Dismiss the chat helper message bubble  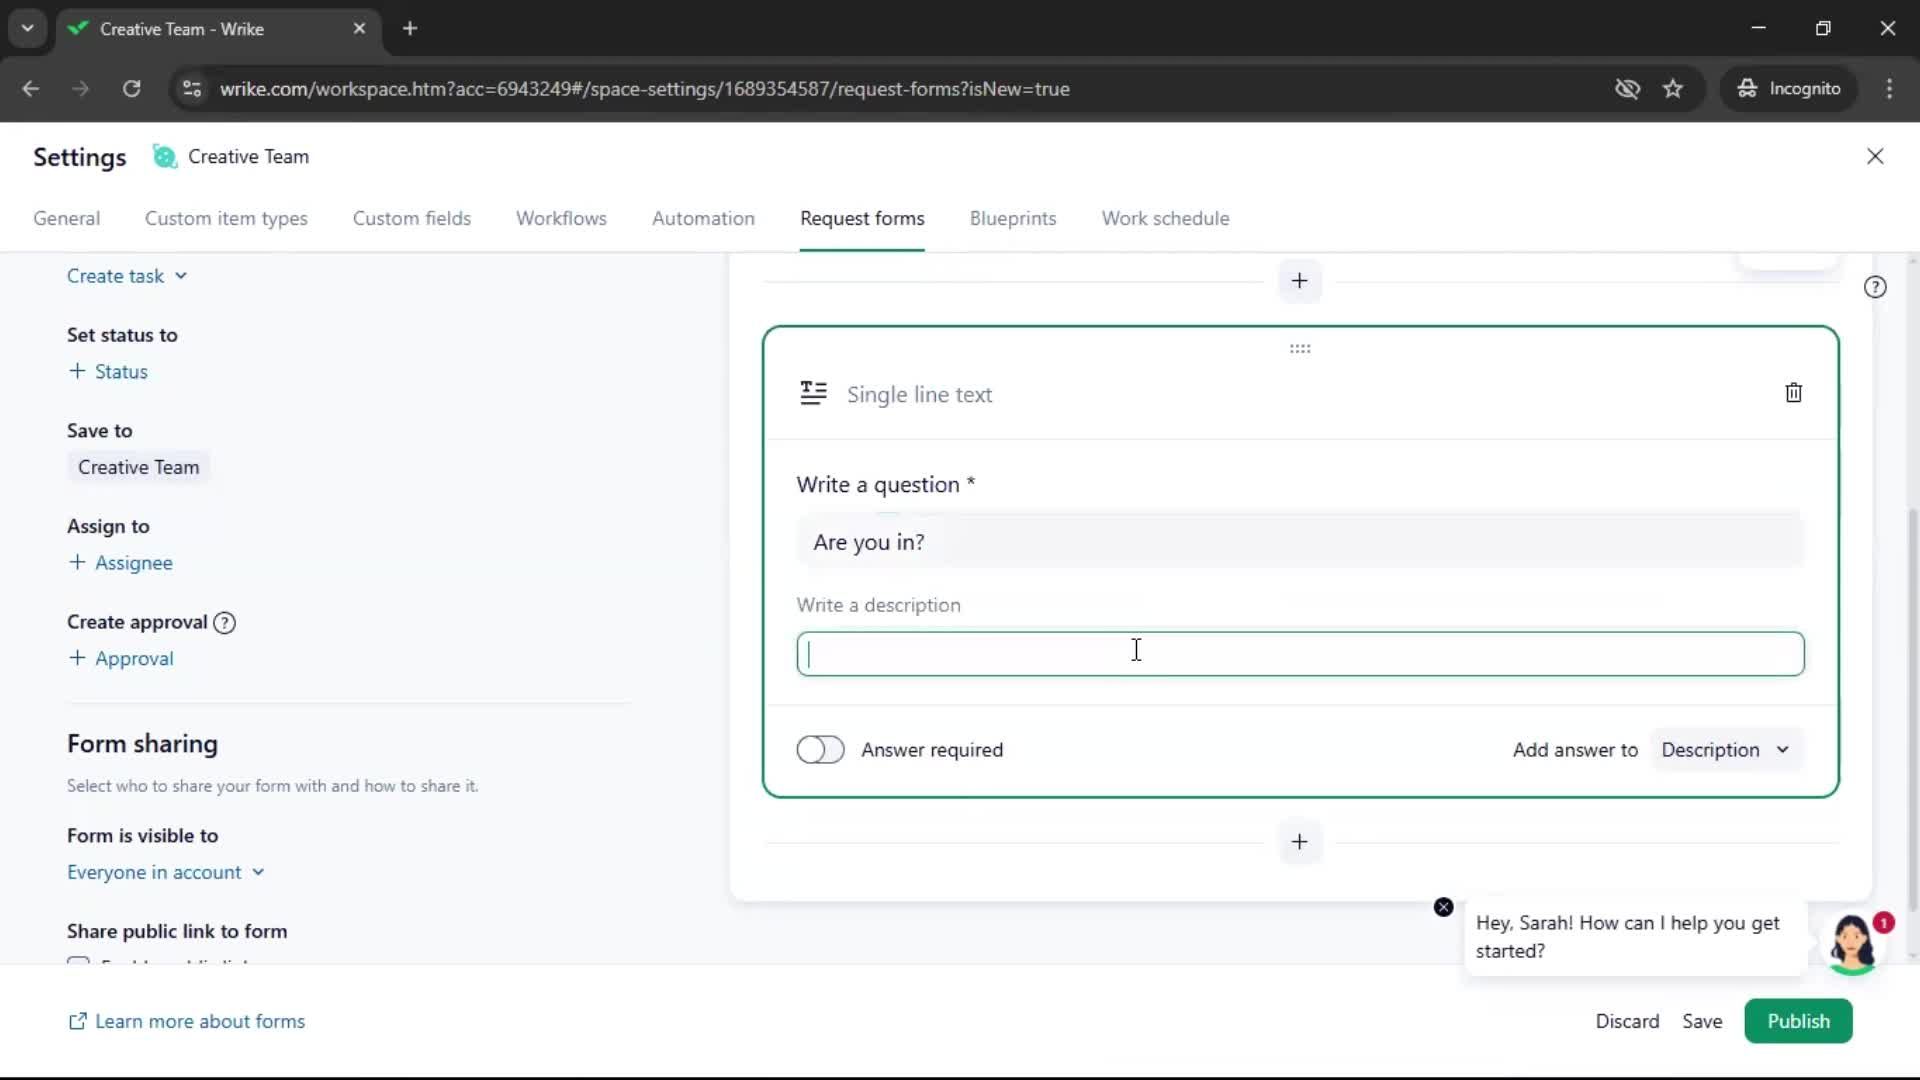[1443, 907]
